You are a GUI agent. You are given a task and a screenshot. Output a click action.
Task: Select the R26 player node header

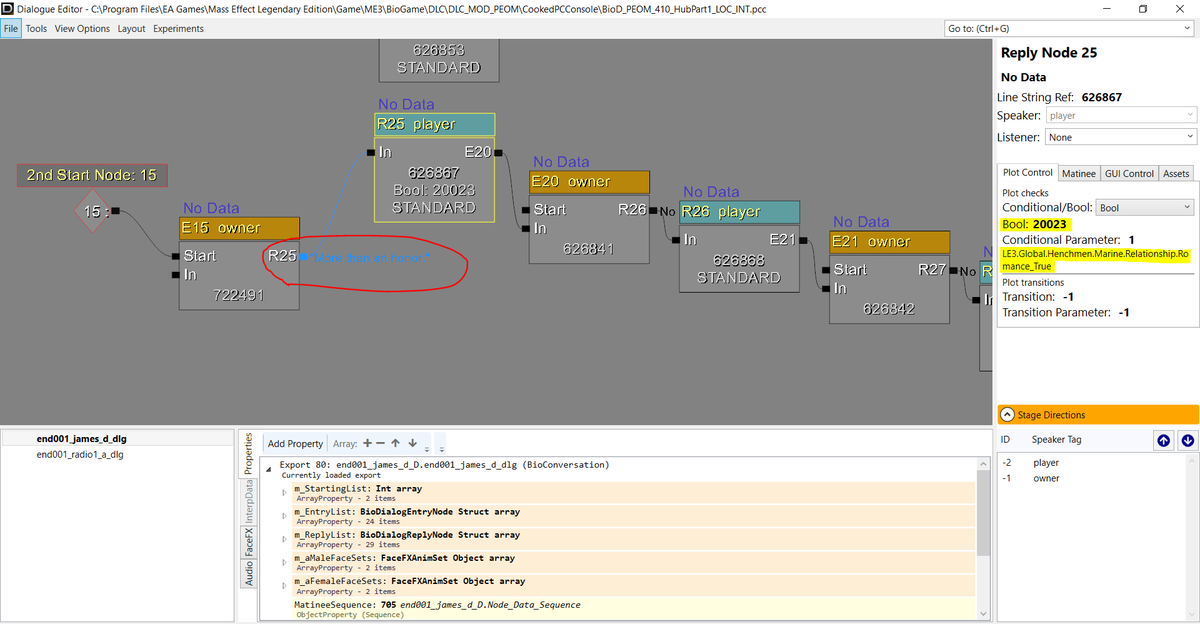coord(739,211)
